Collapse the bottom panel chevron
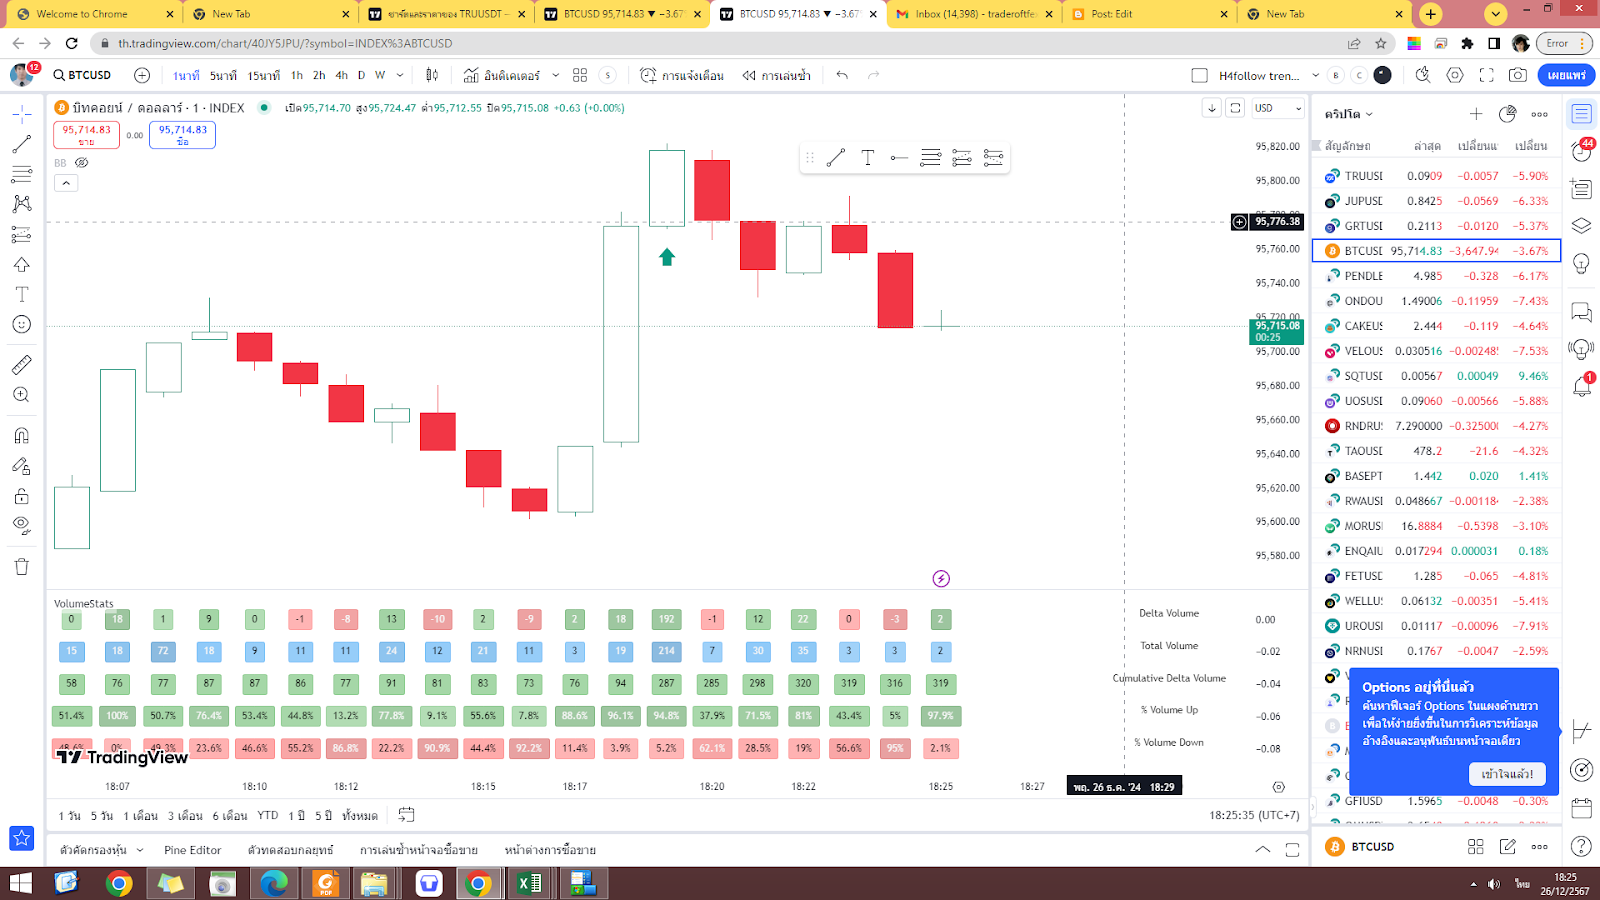1600x900 pixels. [x=1263, y=850]
